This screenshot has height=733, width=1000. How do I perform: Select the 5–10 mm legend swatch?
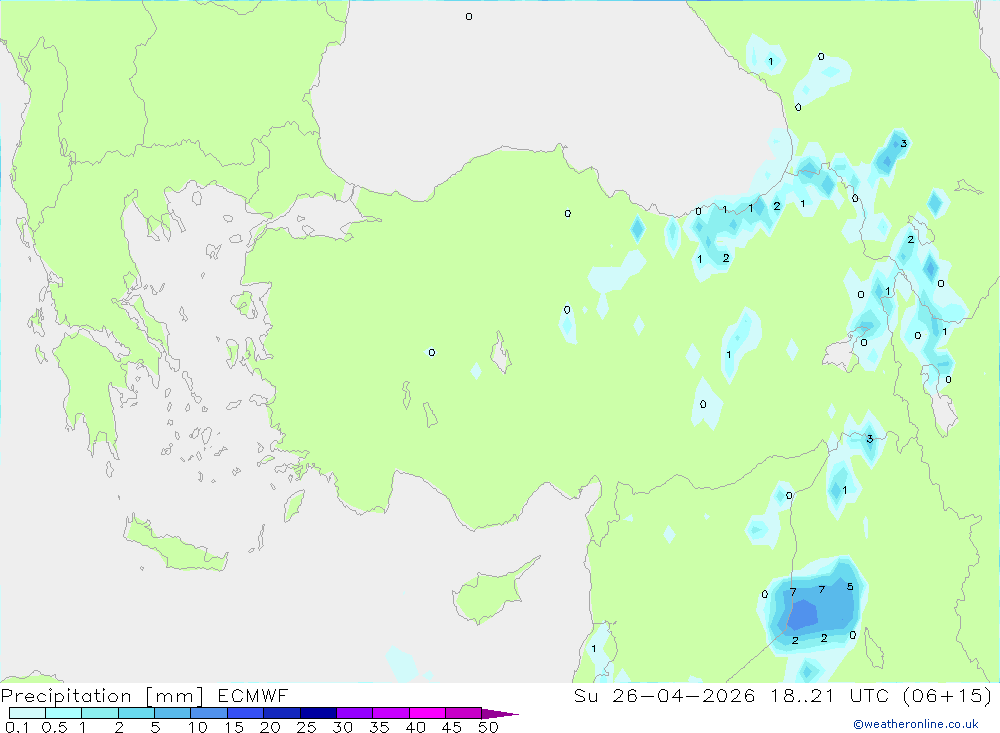coord(172,713)
